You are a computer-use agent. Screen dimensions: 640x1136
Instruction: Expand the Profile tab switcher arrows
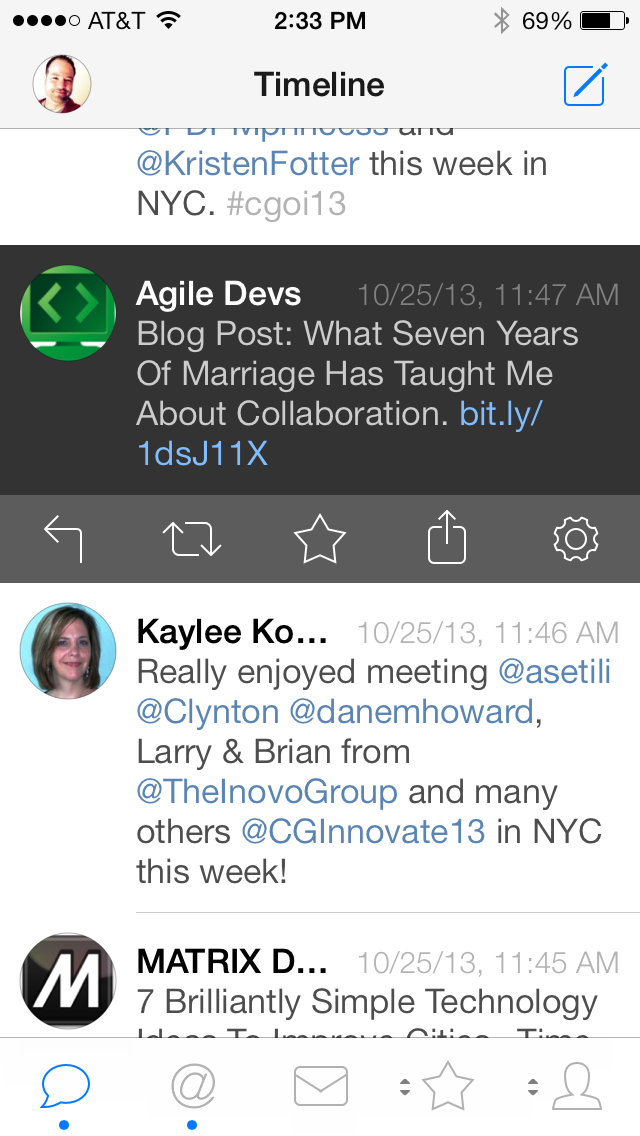[x=533, y=1086]
